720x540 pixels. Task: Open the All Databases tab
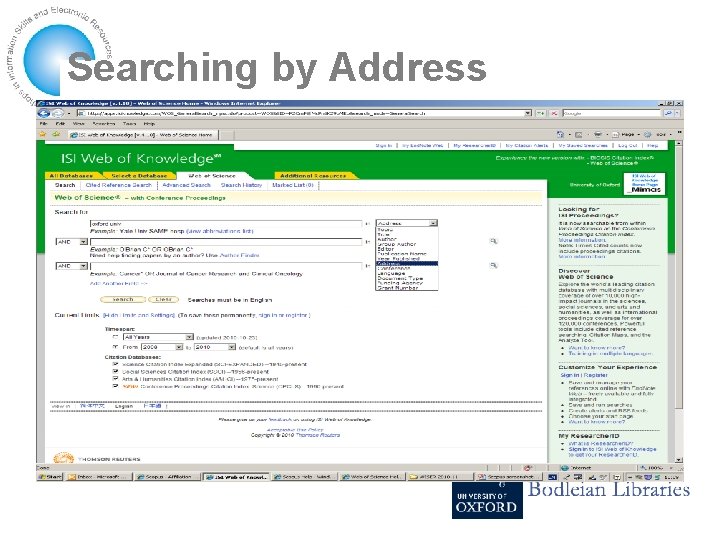tap(71, 175)
